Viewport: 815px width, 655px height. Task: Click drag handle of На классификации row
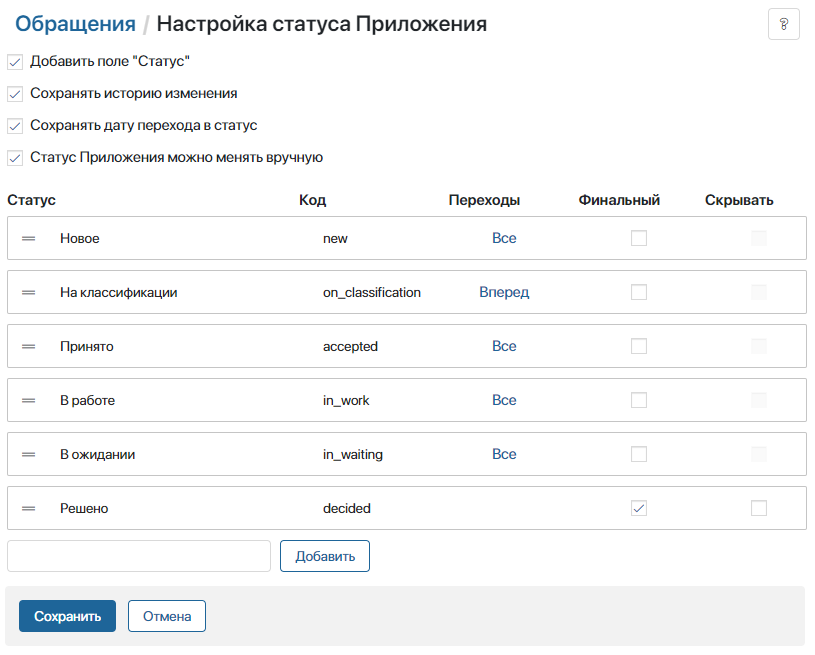[x=29, y=292]
